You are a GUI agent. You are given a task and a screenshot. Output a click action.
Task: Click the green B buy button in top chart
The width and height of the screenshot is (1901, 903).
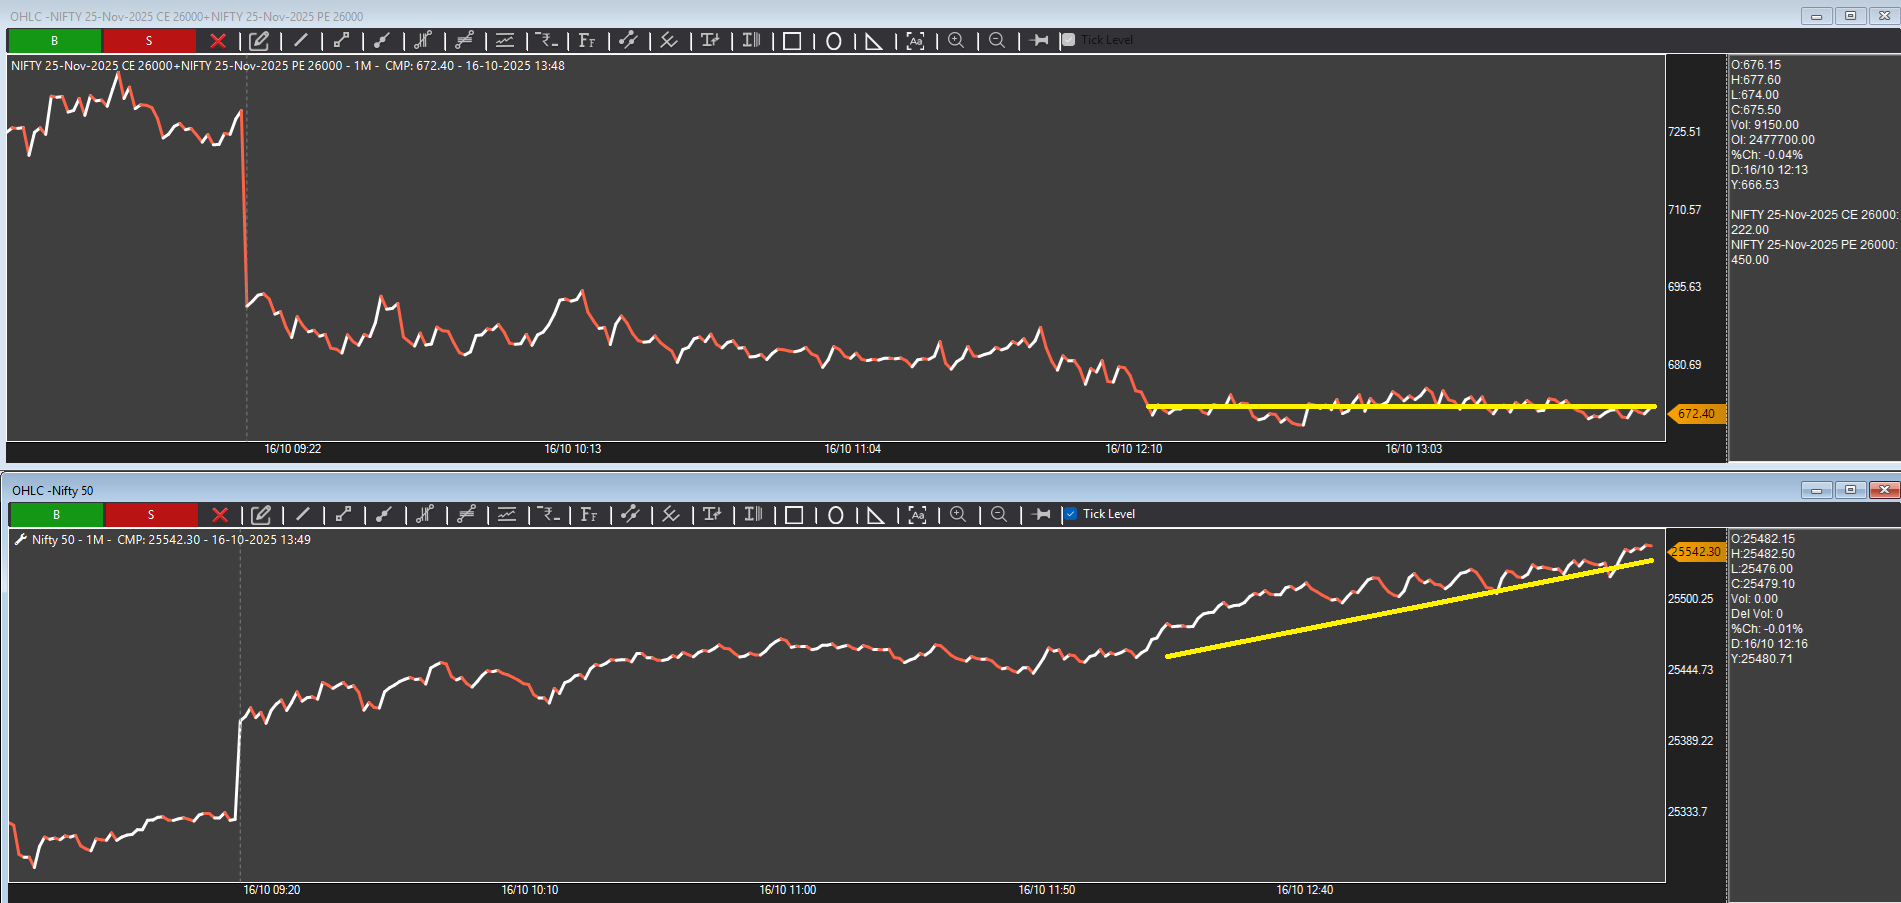point(54,41)
